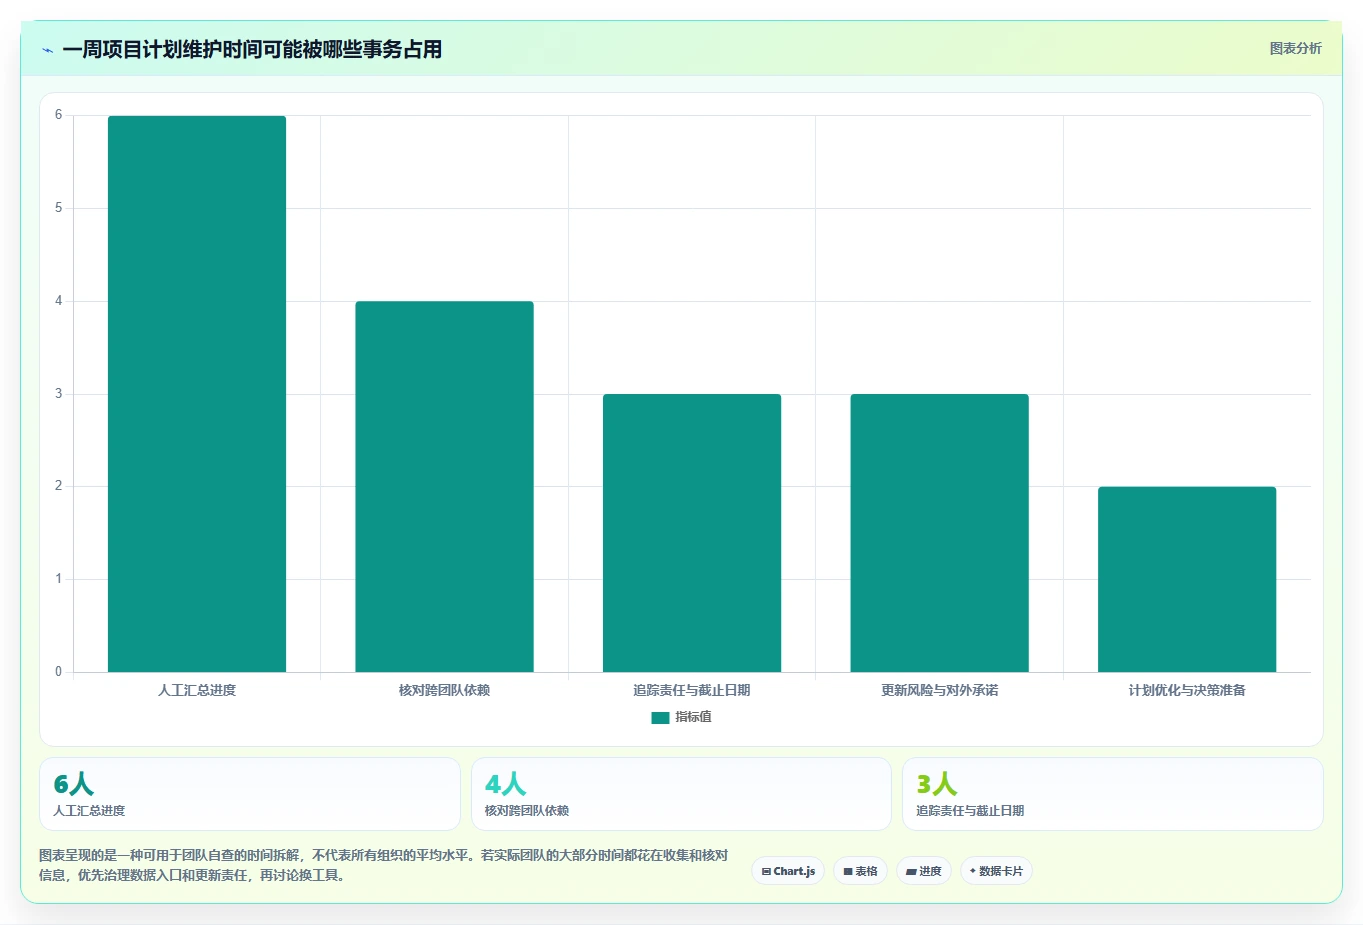1363x925 pixels.
Task: Click the footnote text starting 图表呈现的是
Action: pos(383,865)
